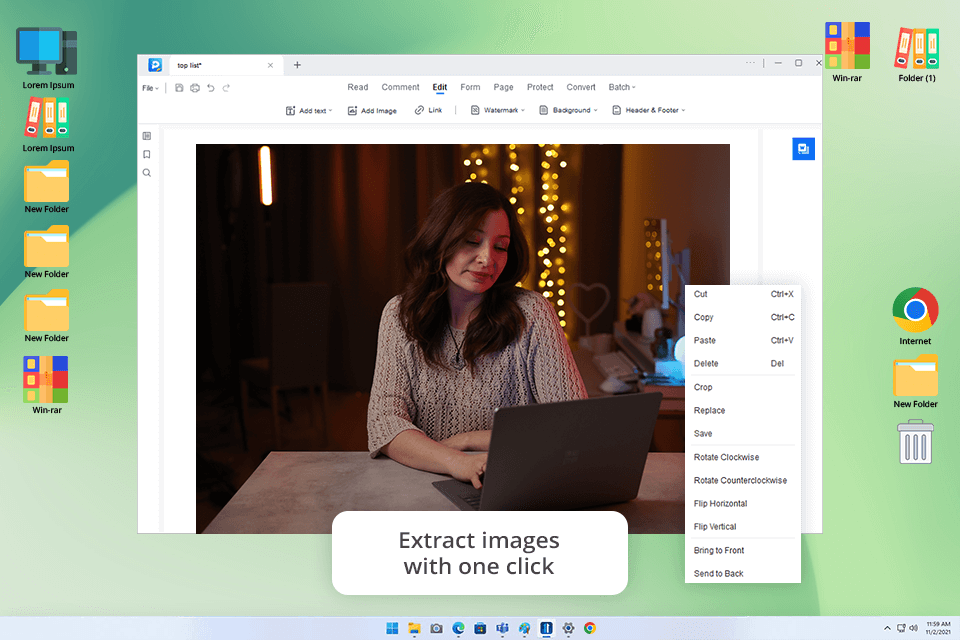Open Settings gear in the taskbar

pos(568,628)
